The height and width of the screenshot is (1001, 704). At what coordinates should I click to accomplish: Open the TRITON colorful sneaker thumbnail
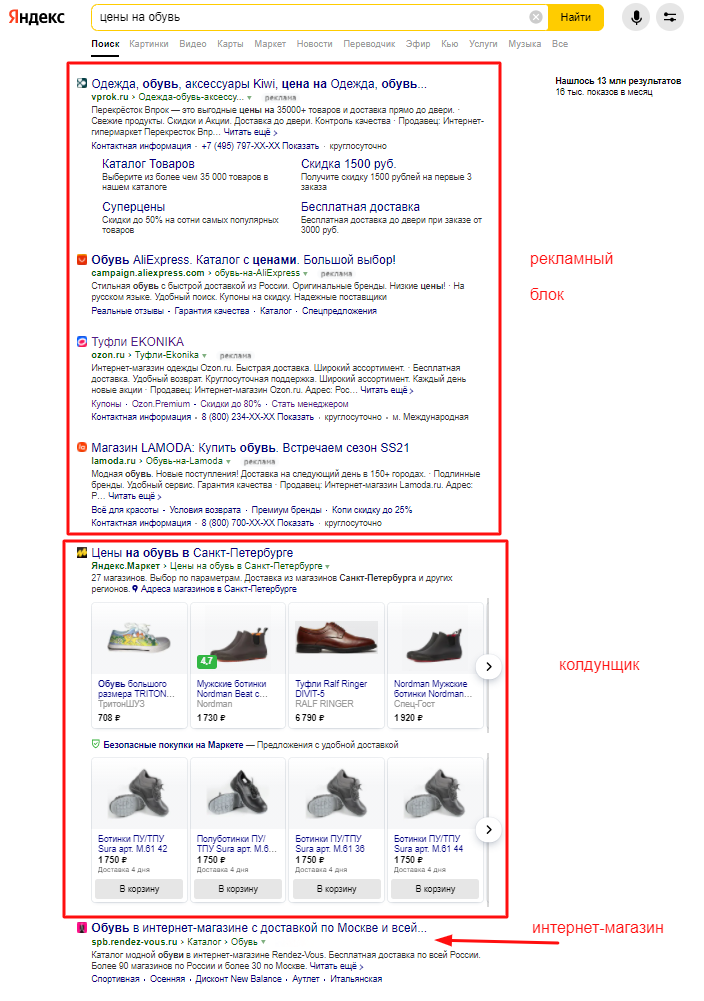139,638
